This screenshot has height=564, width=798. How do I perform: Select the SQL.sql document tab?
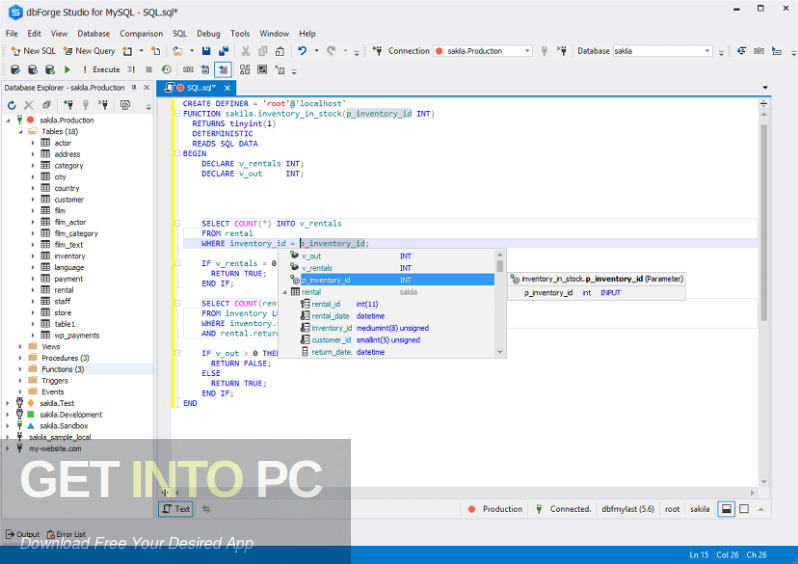pyautogui.click(x=196, y=88)
